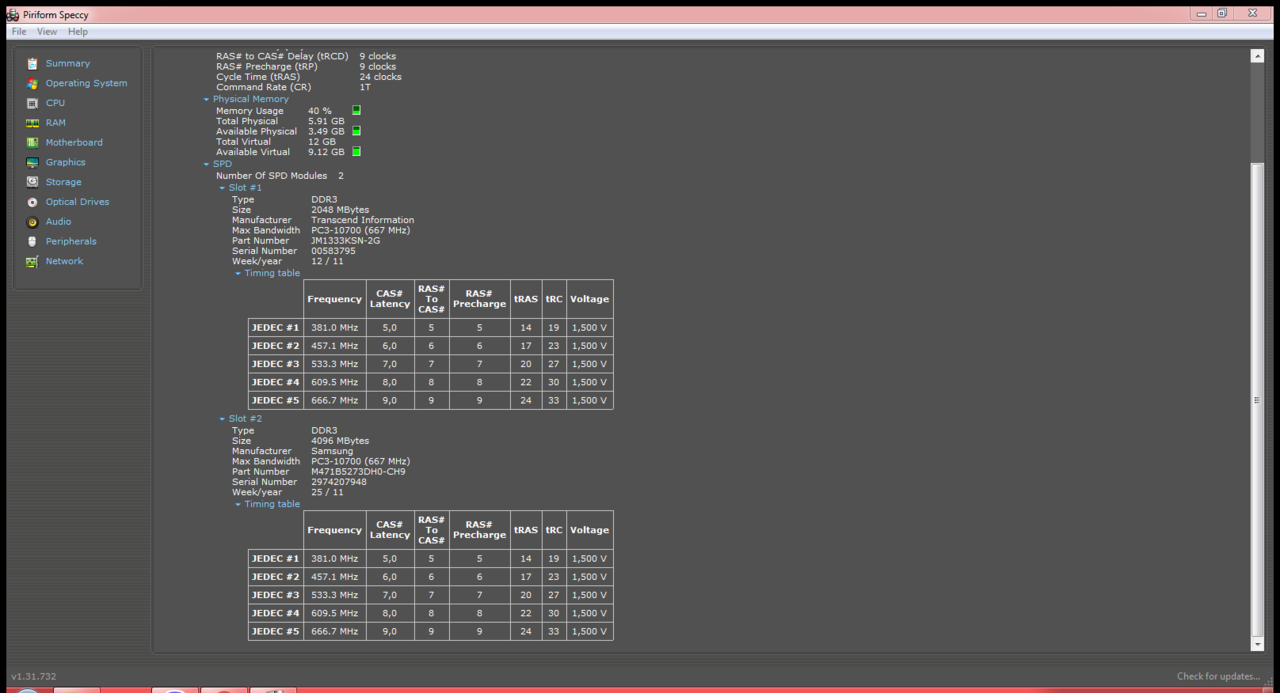Collapse the Timing table under Slot #1
Viewport: 1280px width, 693px height.
(238, 273)
